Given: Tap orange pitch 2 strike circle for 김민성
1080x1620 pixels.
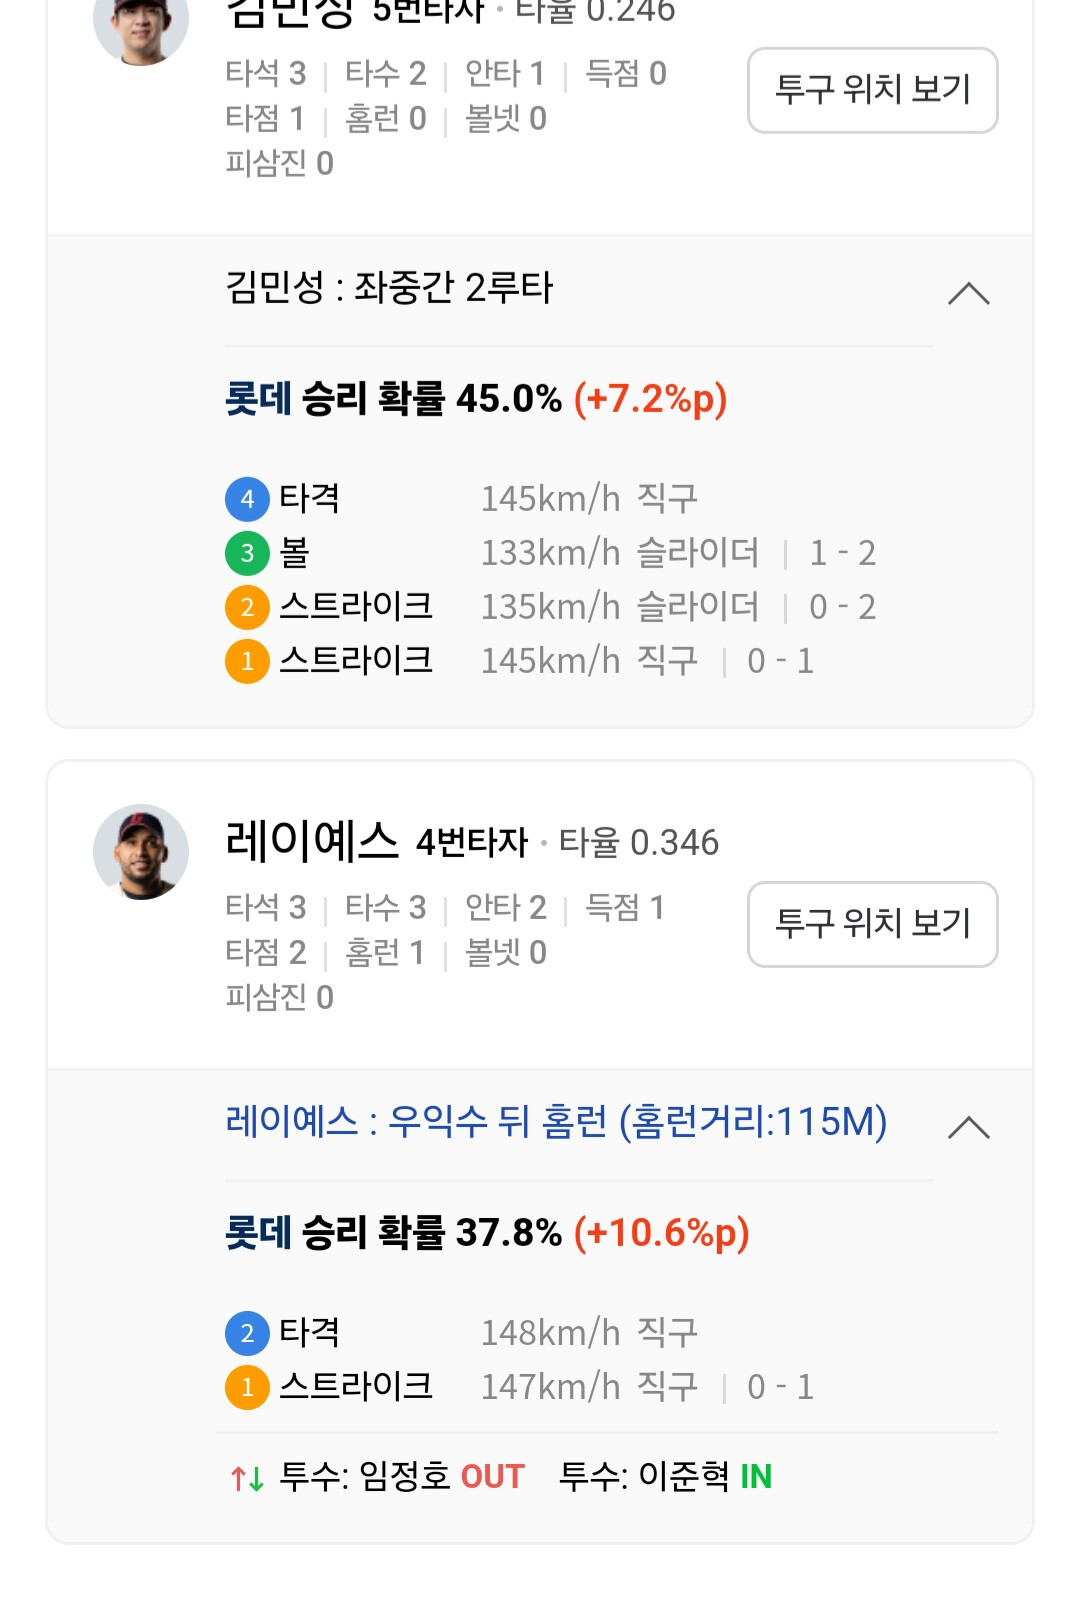Looking at the screenshot, I should coord(247,607).
